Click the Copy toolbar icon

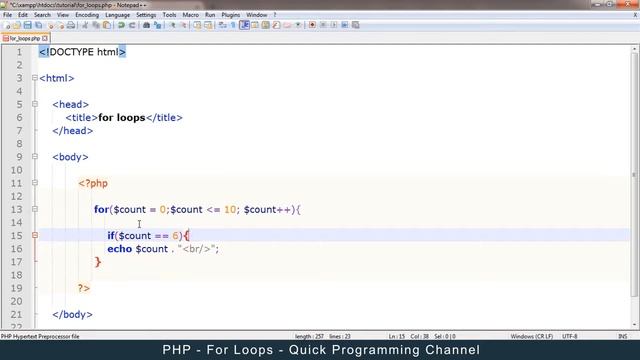coord(96,25)
